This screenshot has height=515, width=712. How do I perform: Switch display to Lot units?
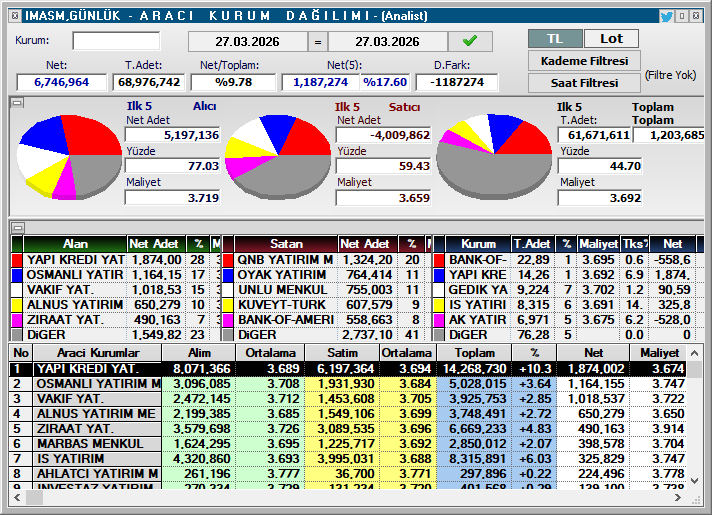[611, 39]
